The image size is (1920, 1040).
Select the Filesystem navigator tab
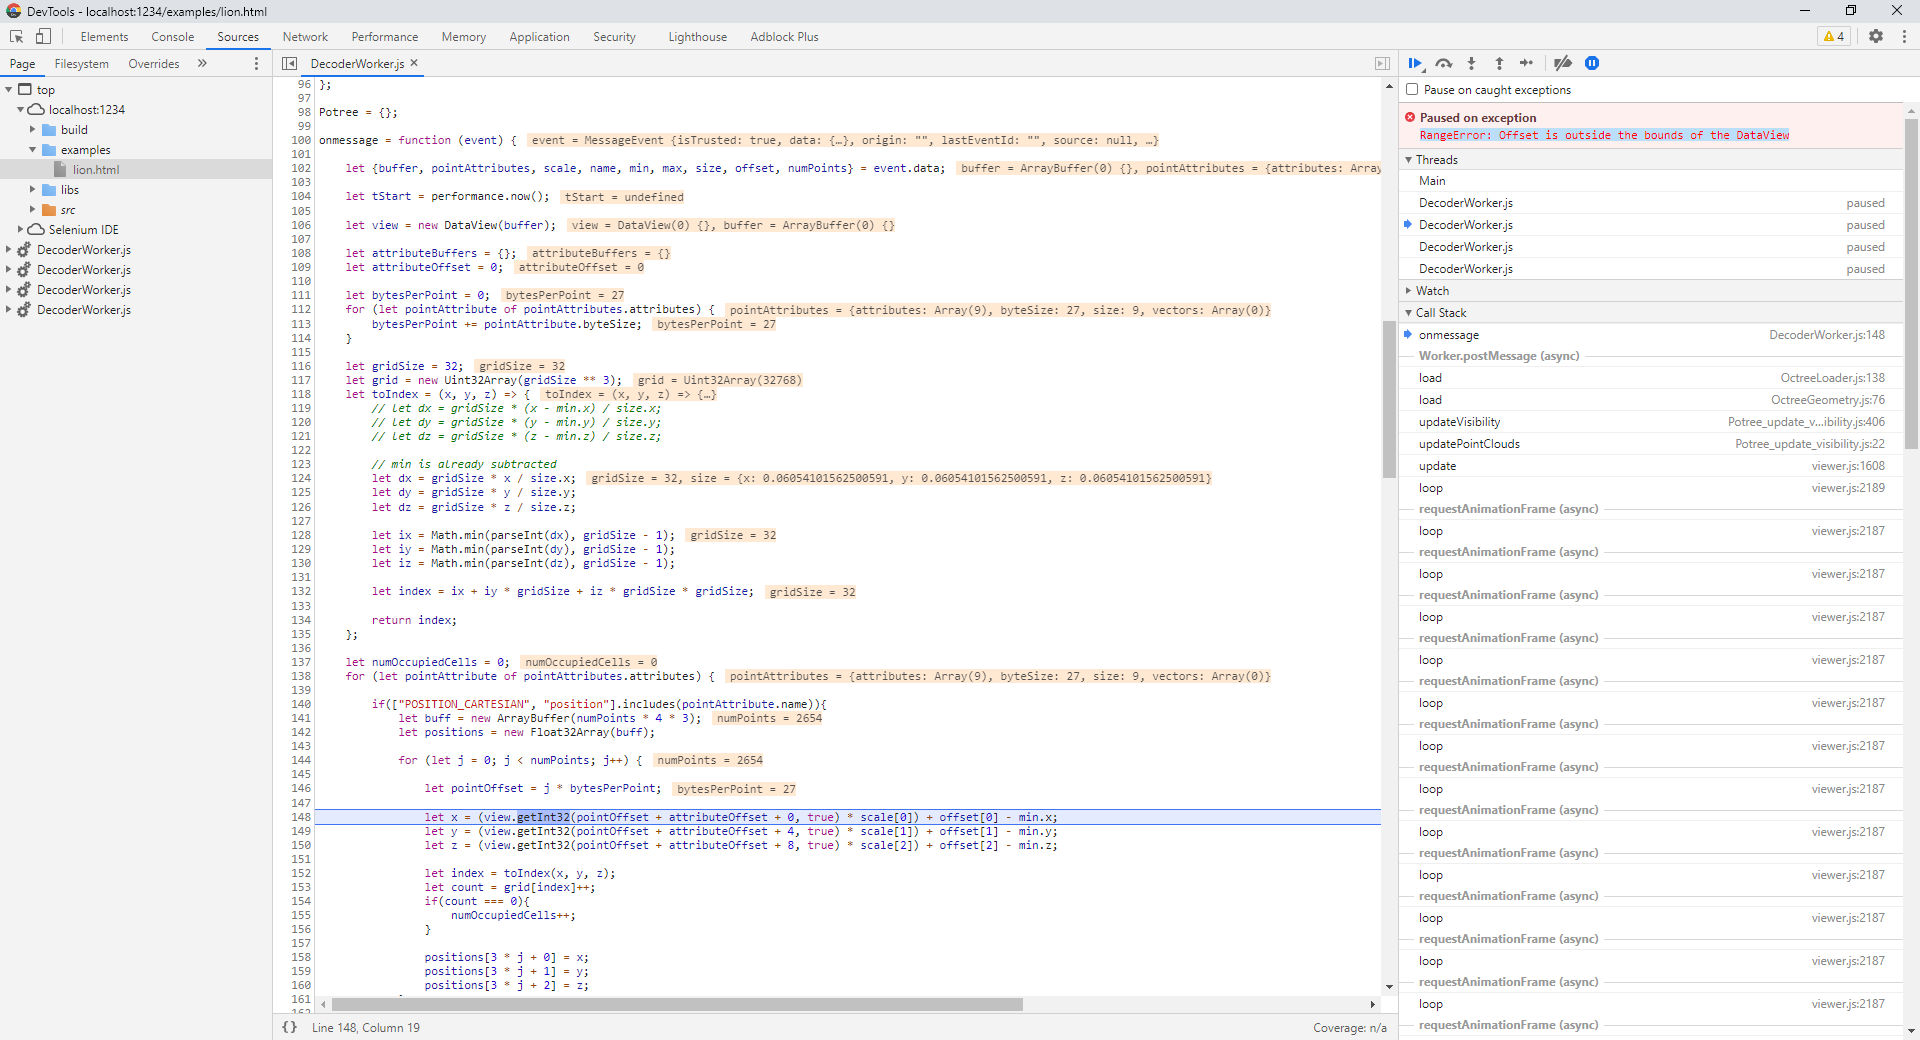(x=81, y=63)
